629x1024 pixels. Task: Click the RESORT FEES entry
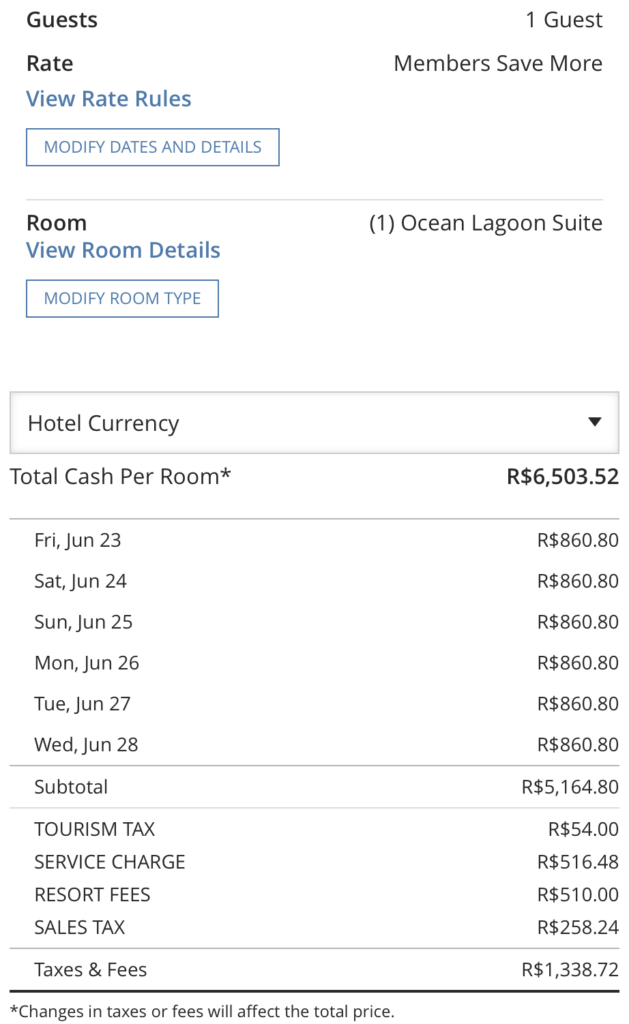click(314, 894)
